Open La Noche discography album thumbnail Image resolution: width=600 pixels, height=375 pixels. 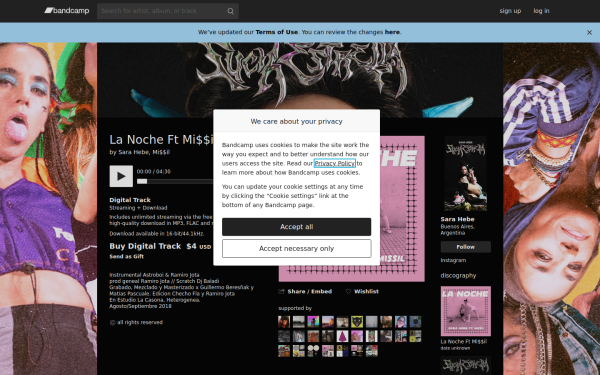point(465,311)
